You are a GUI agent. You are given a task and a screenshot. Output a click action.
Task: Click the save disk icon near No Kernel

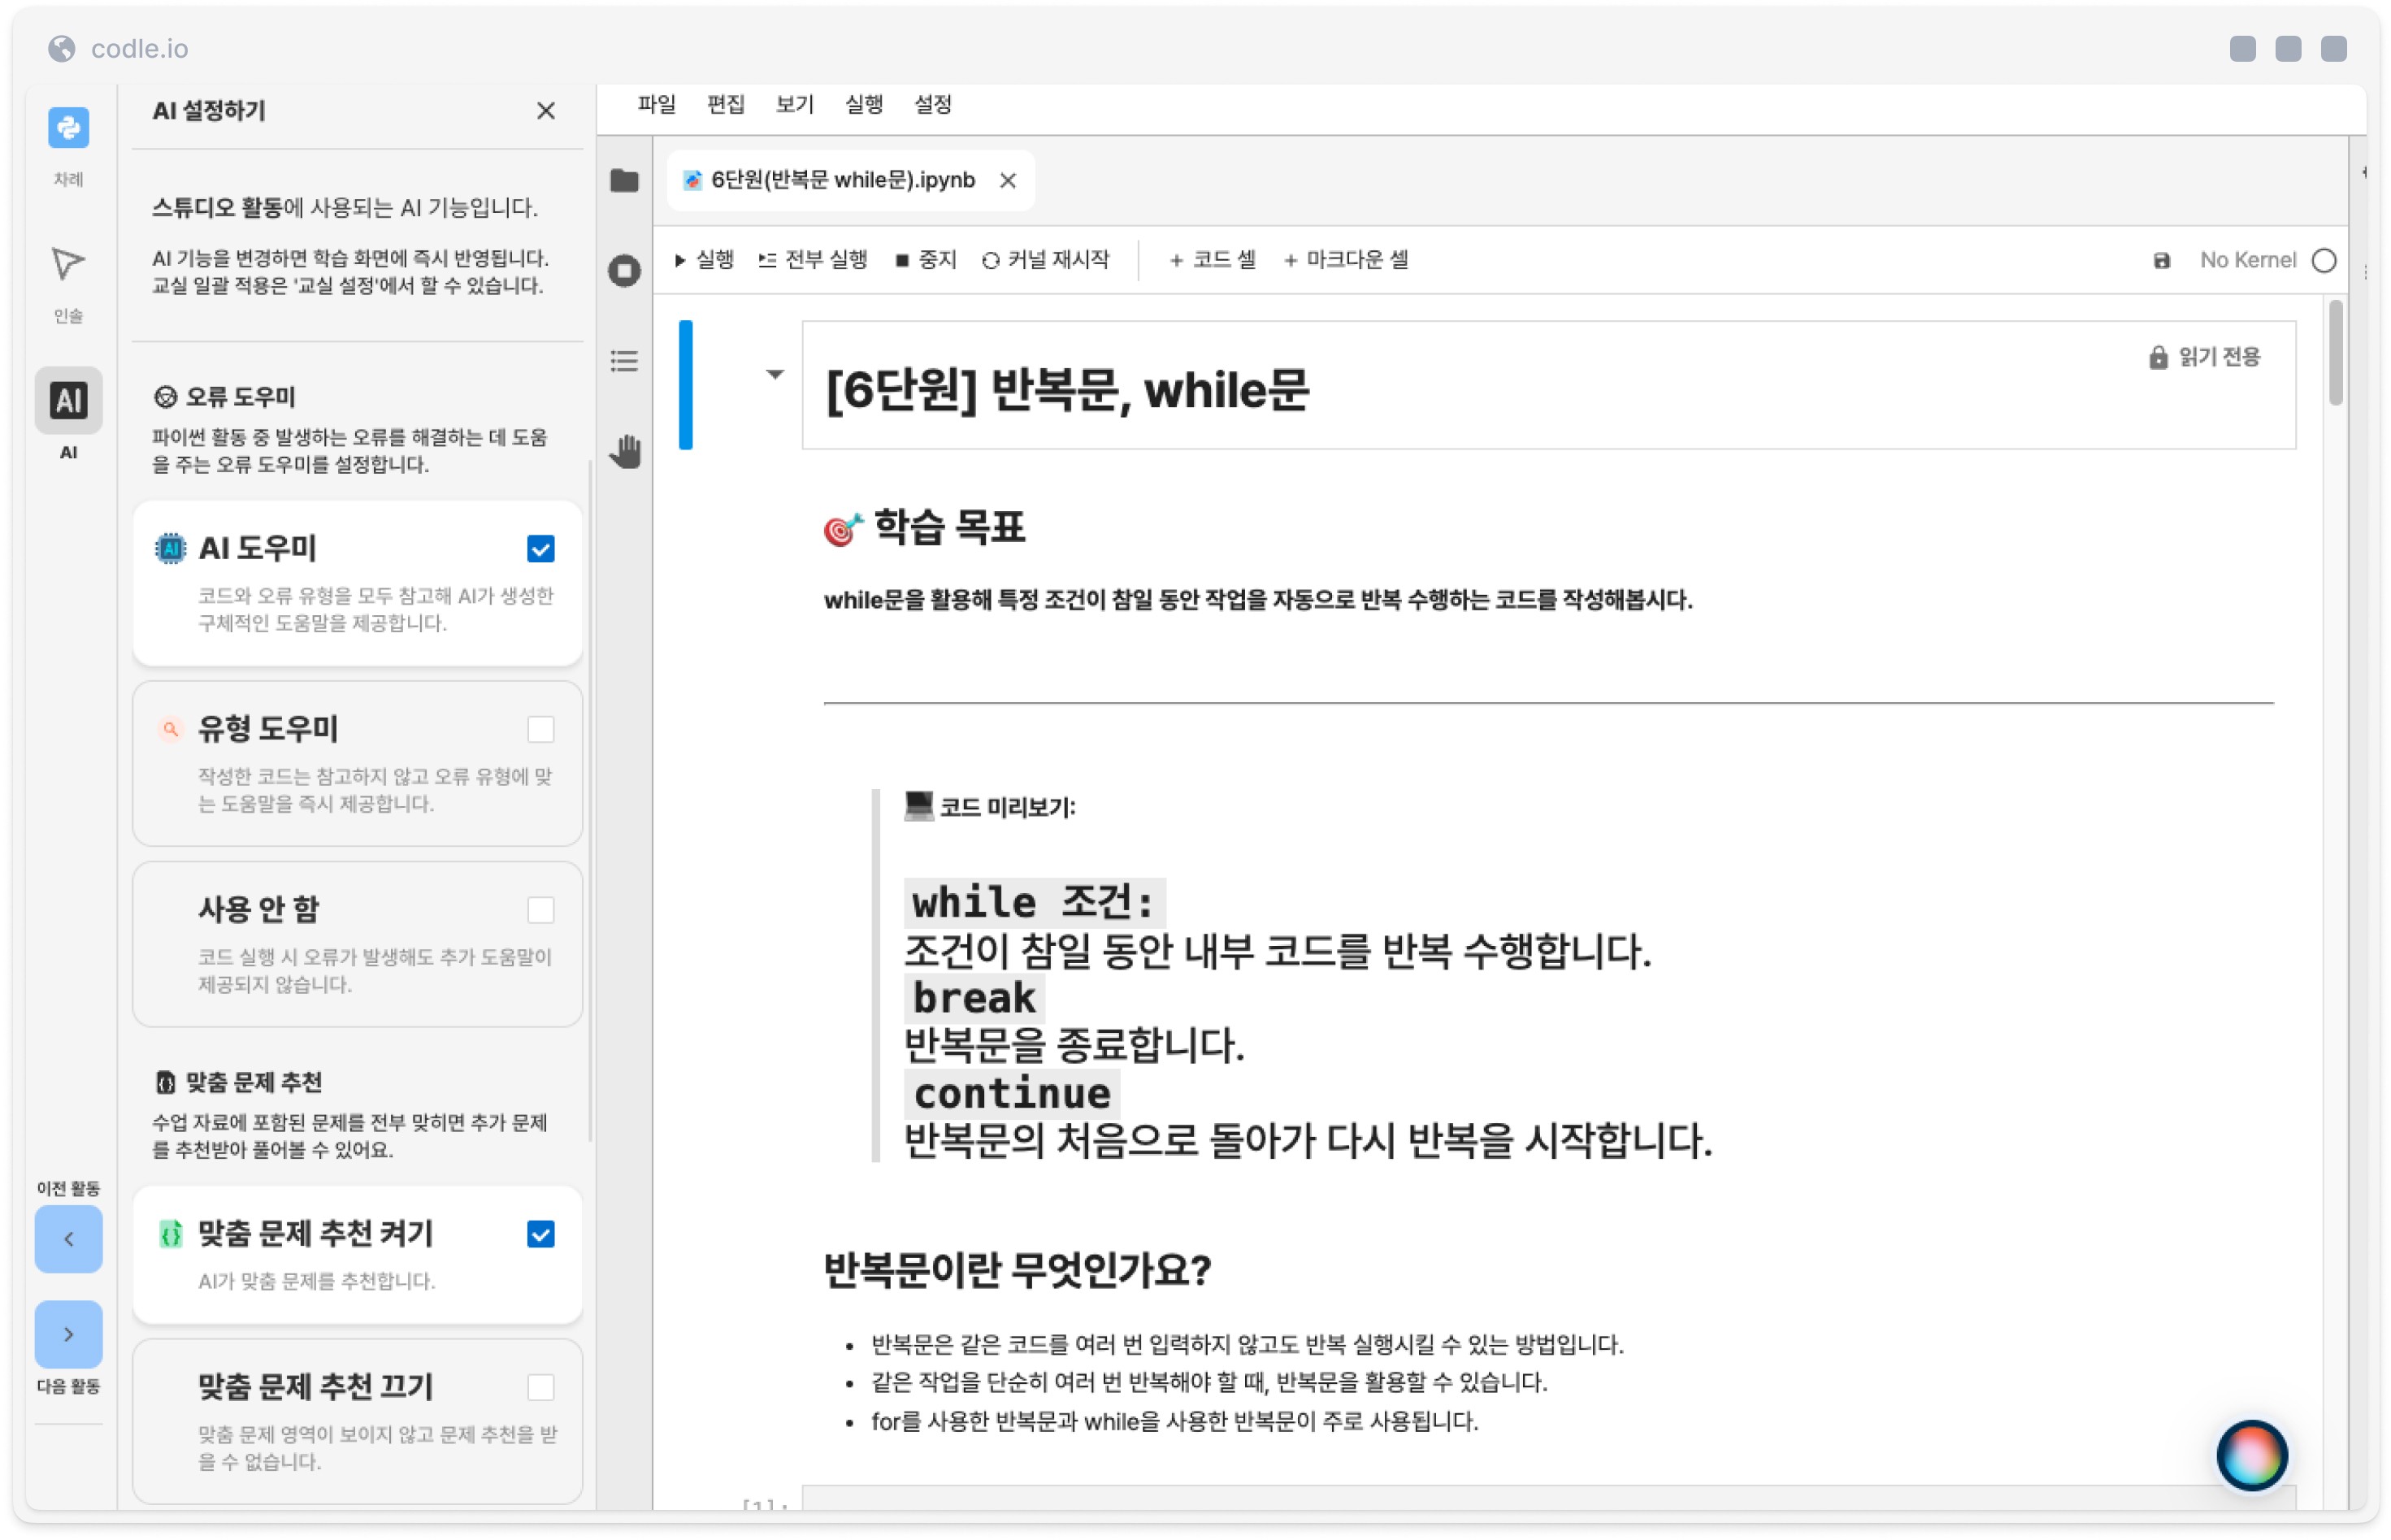(2161, 261)
